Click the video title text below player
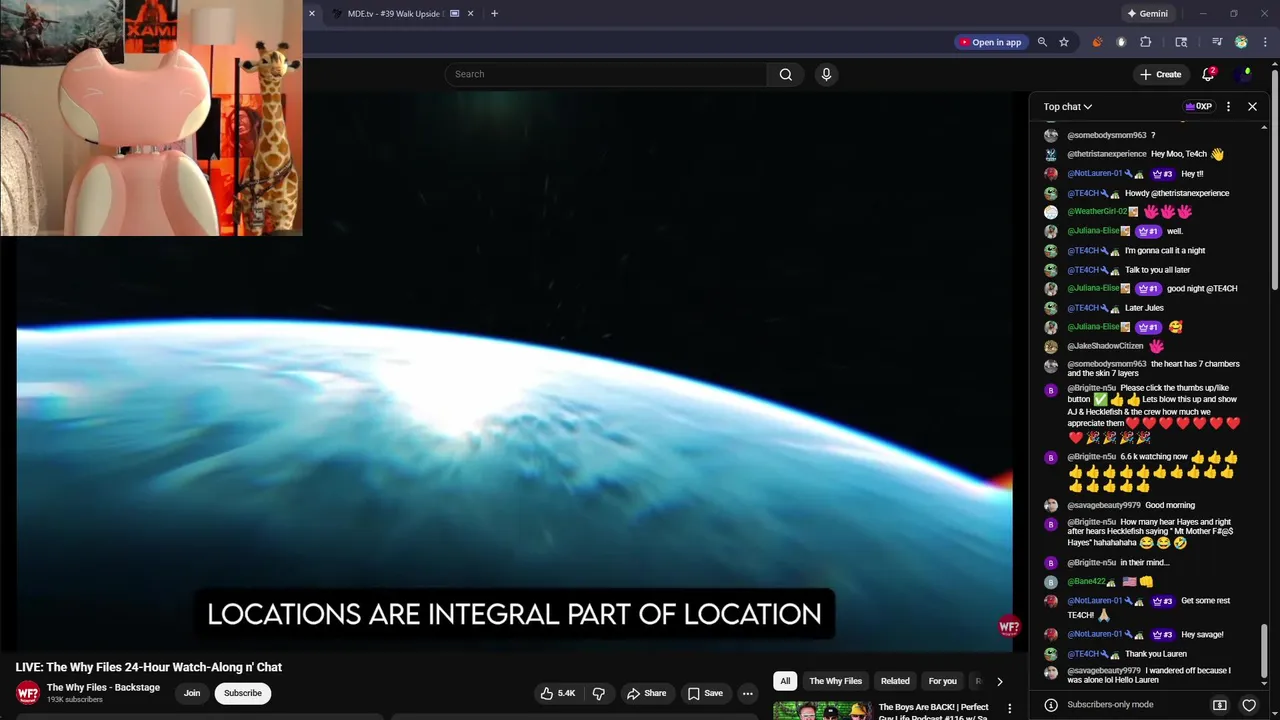1280x720 pixels. point(149,667)
